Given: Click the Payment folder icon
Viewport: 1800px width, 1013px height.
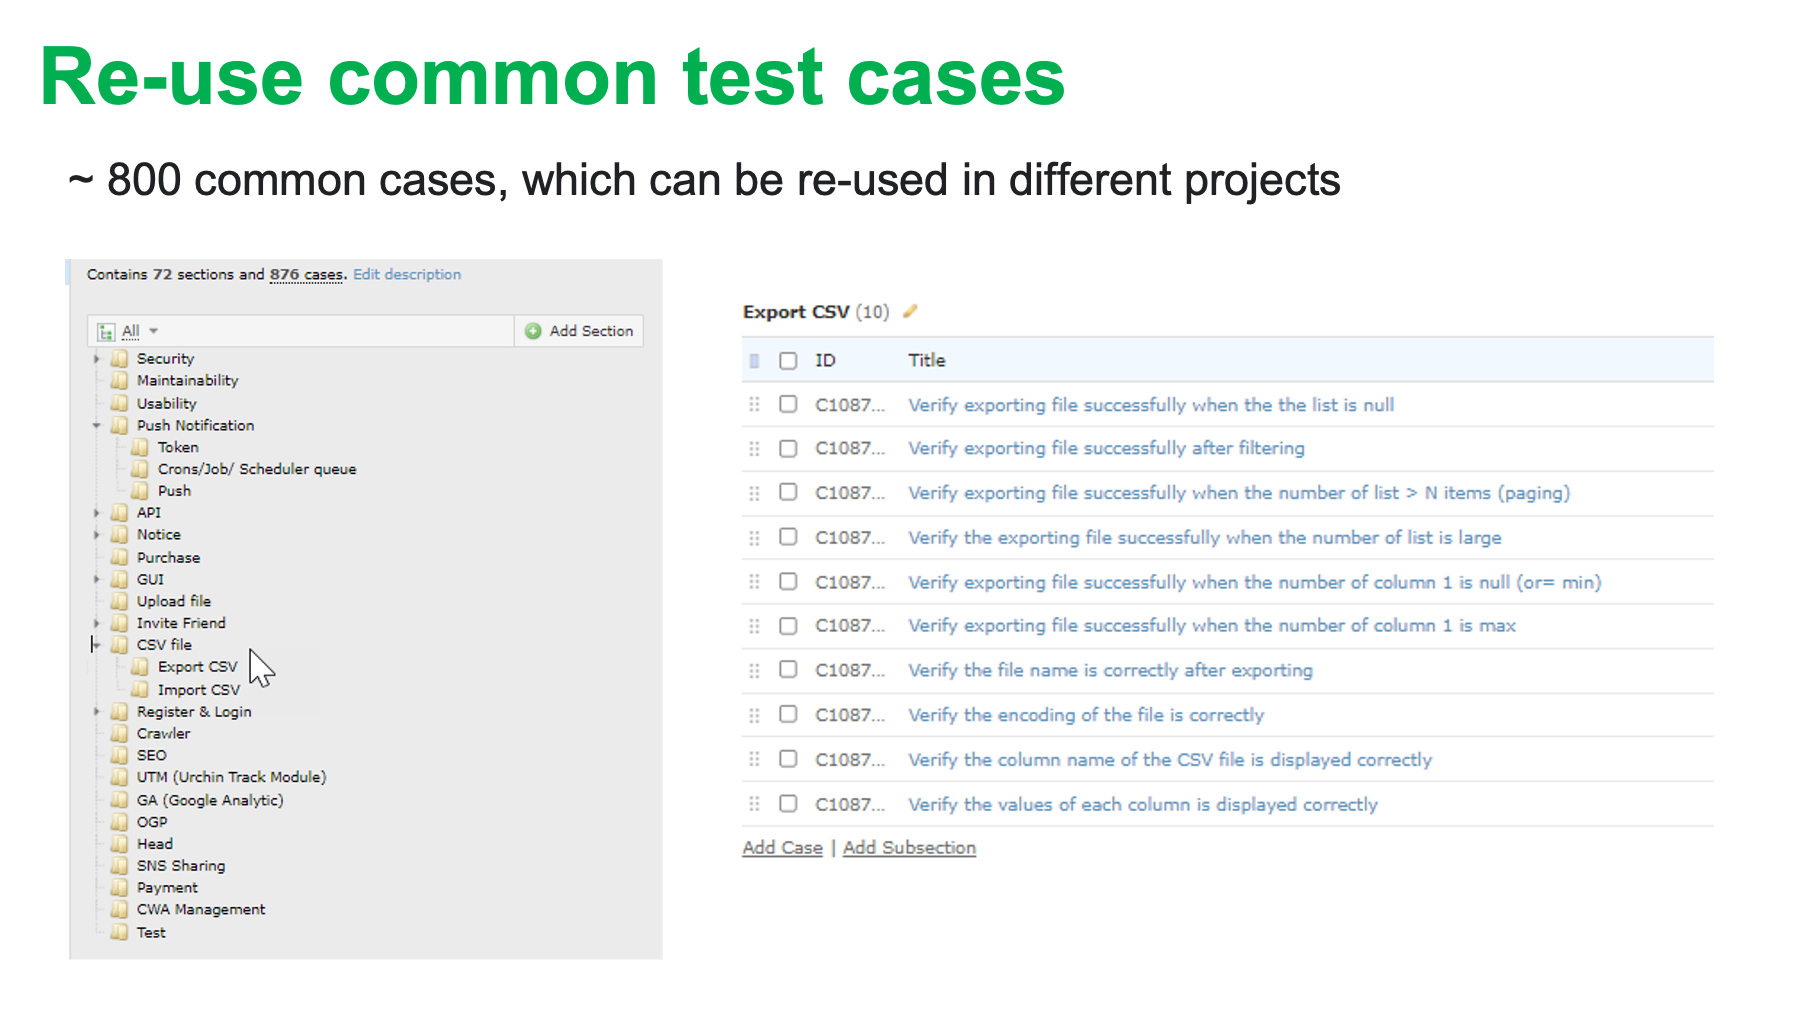Looking at the screenshot, I should click(x=120, y=888).
